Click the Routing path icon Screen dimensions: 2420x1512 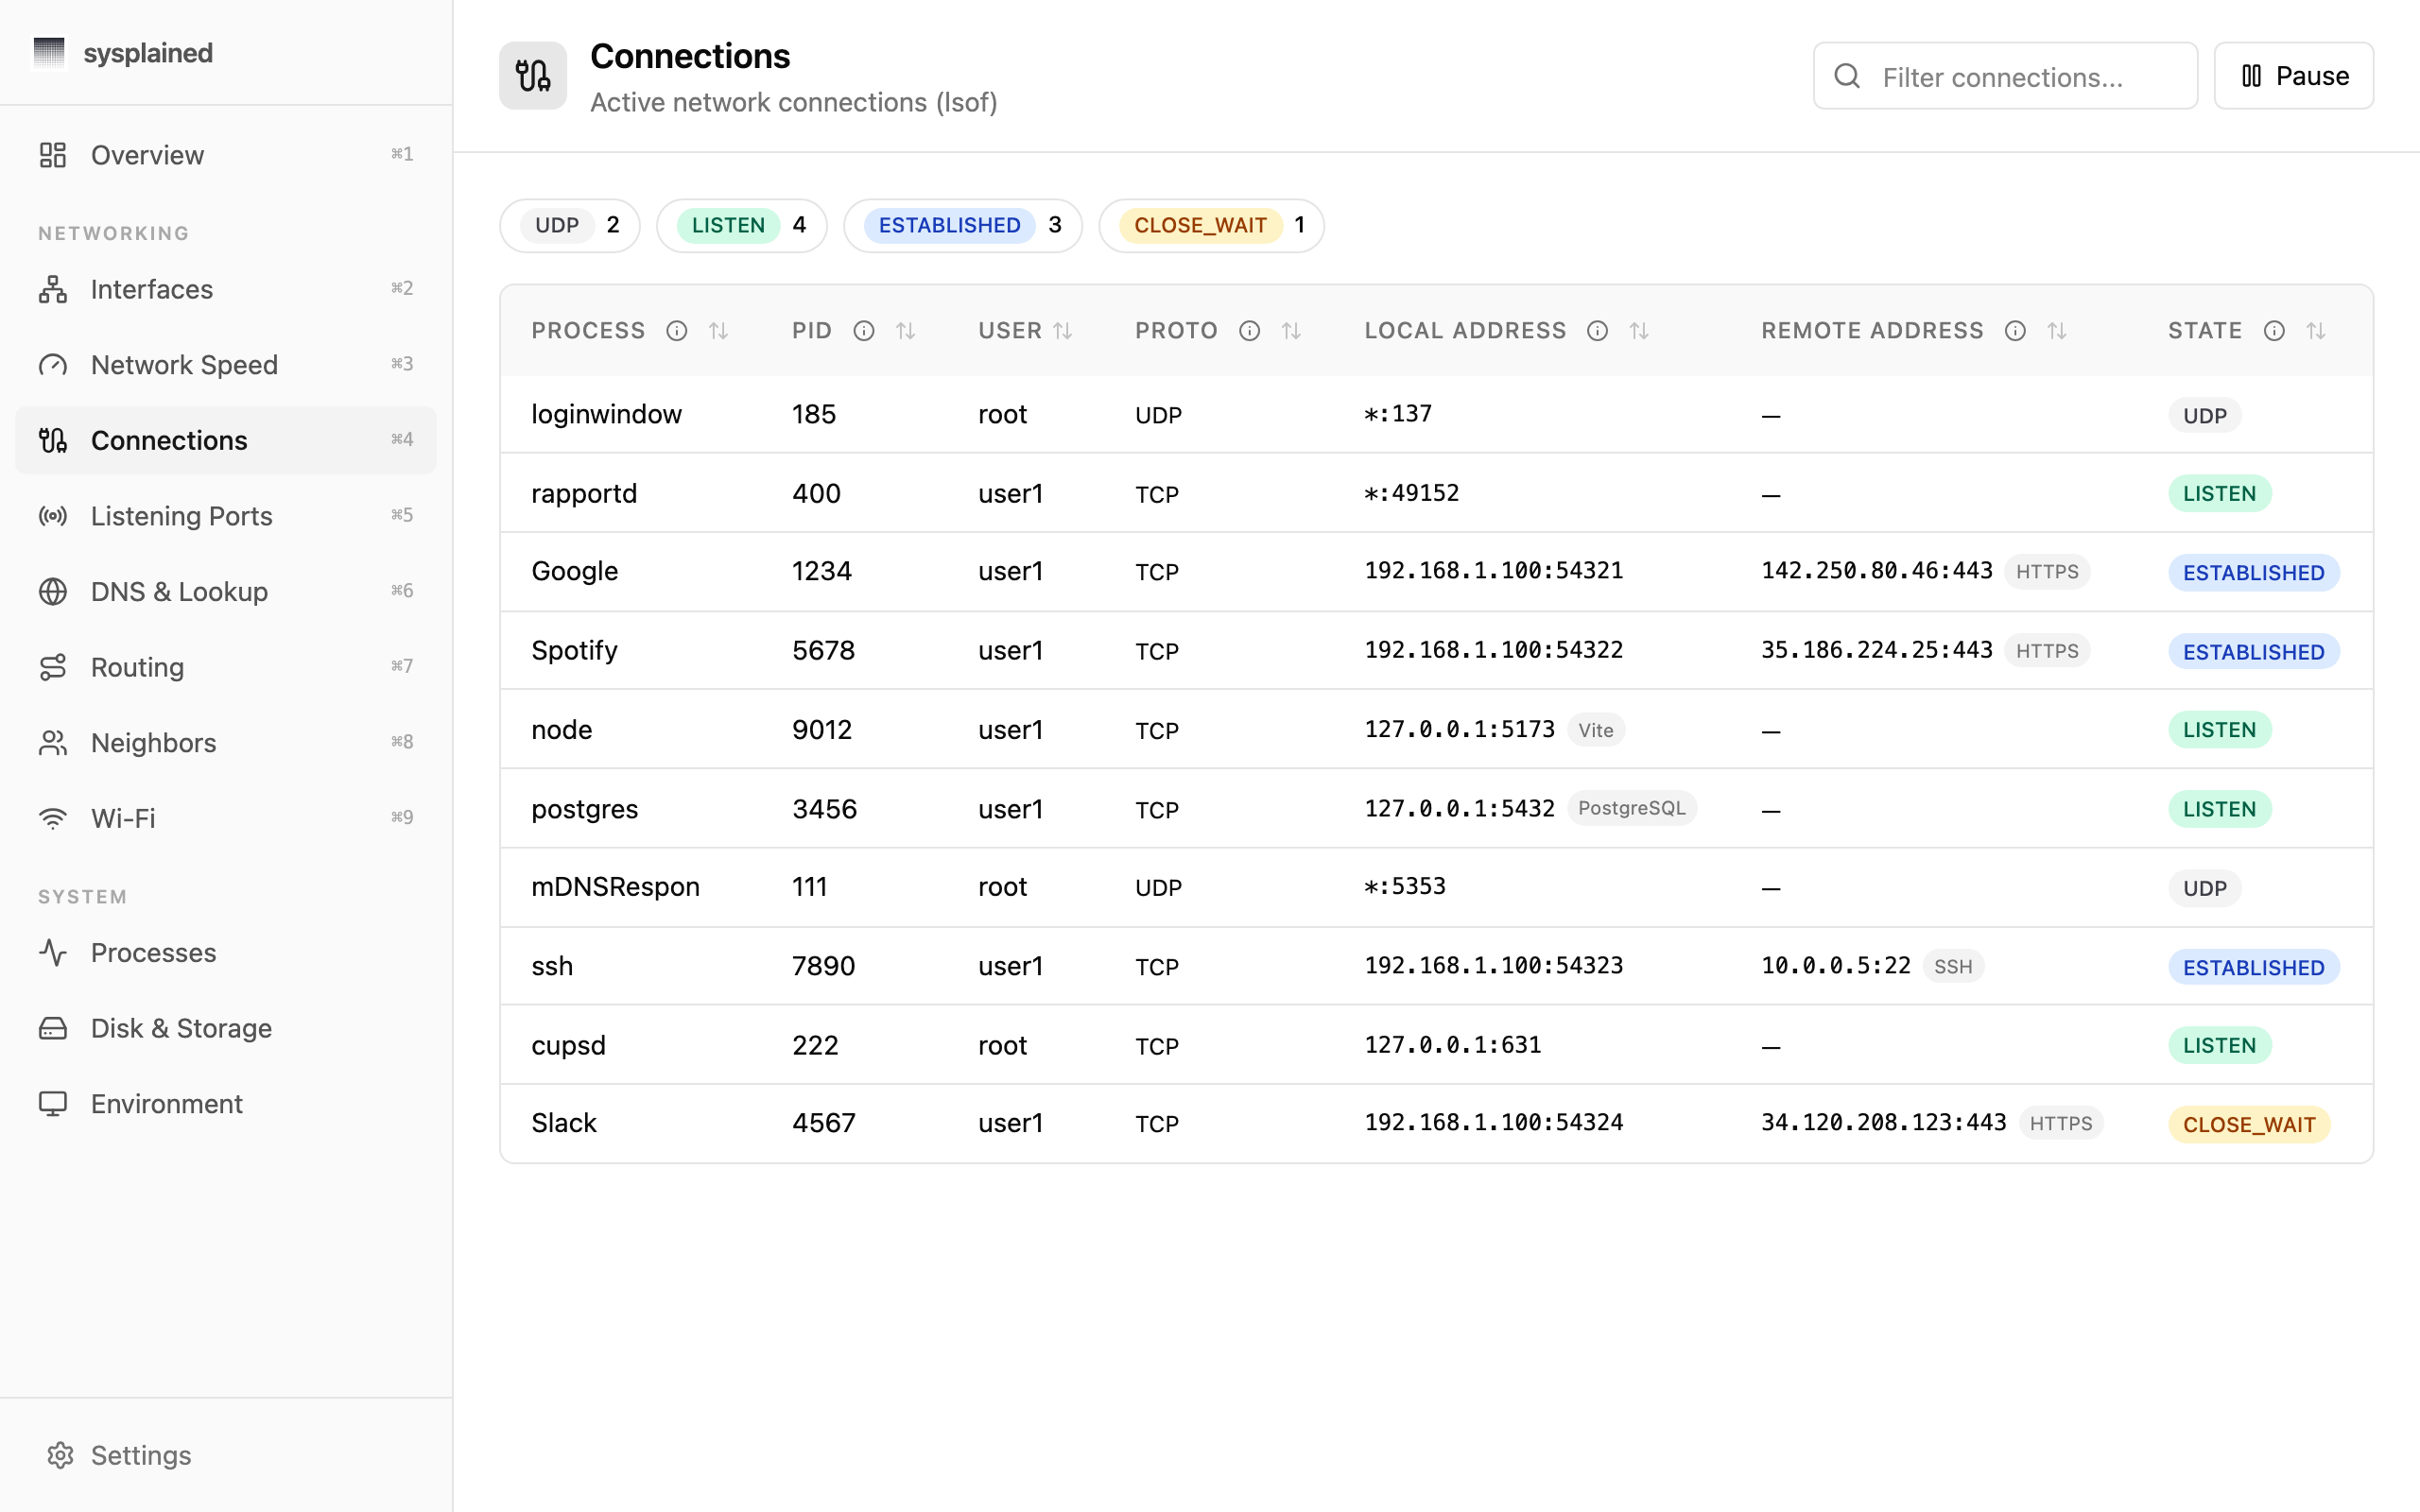pyautogui.click(x=53, y=667)
